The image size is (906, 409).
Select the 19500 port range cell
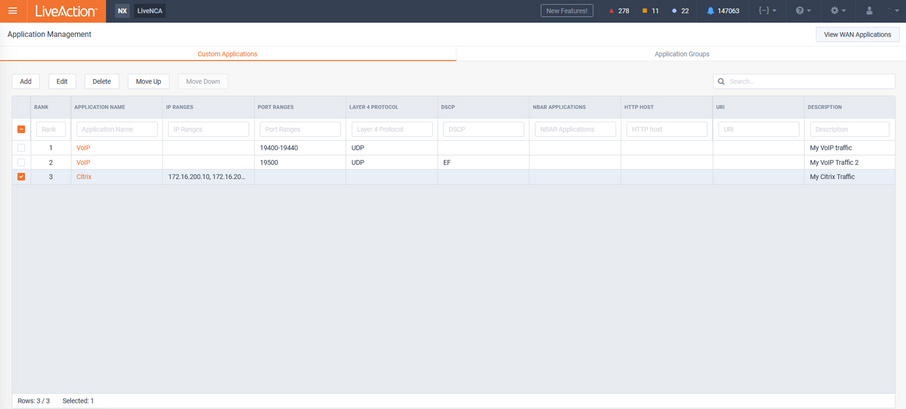tap(300, 162)
